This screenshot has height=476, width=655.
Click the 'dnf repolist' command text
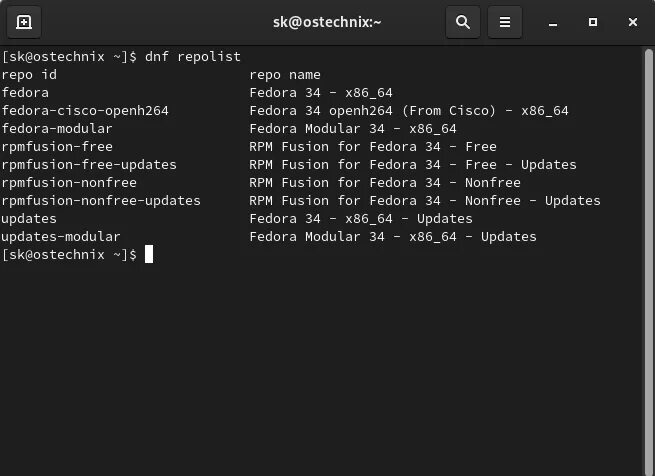click(193, 57)
